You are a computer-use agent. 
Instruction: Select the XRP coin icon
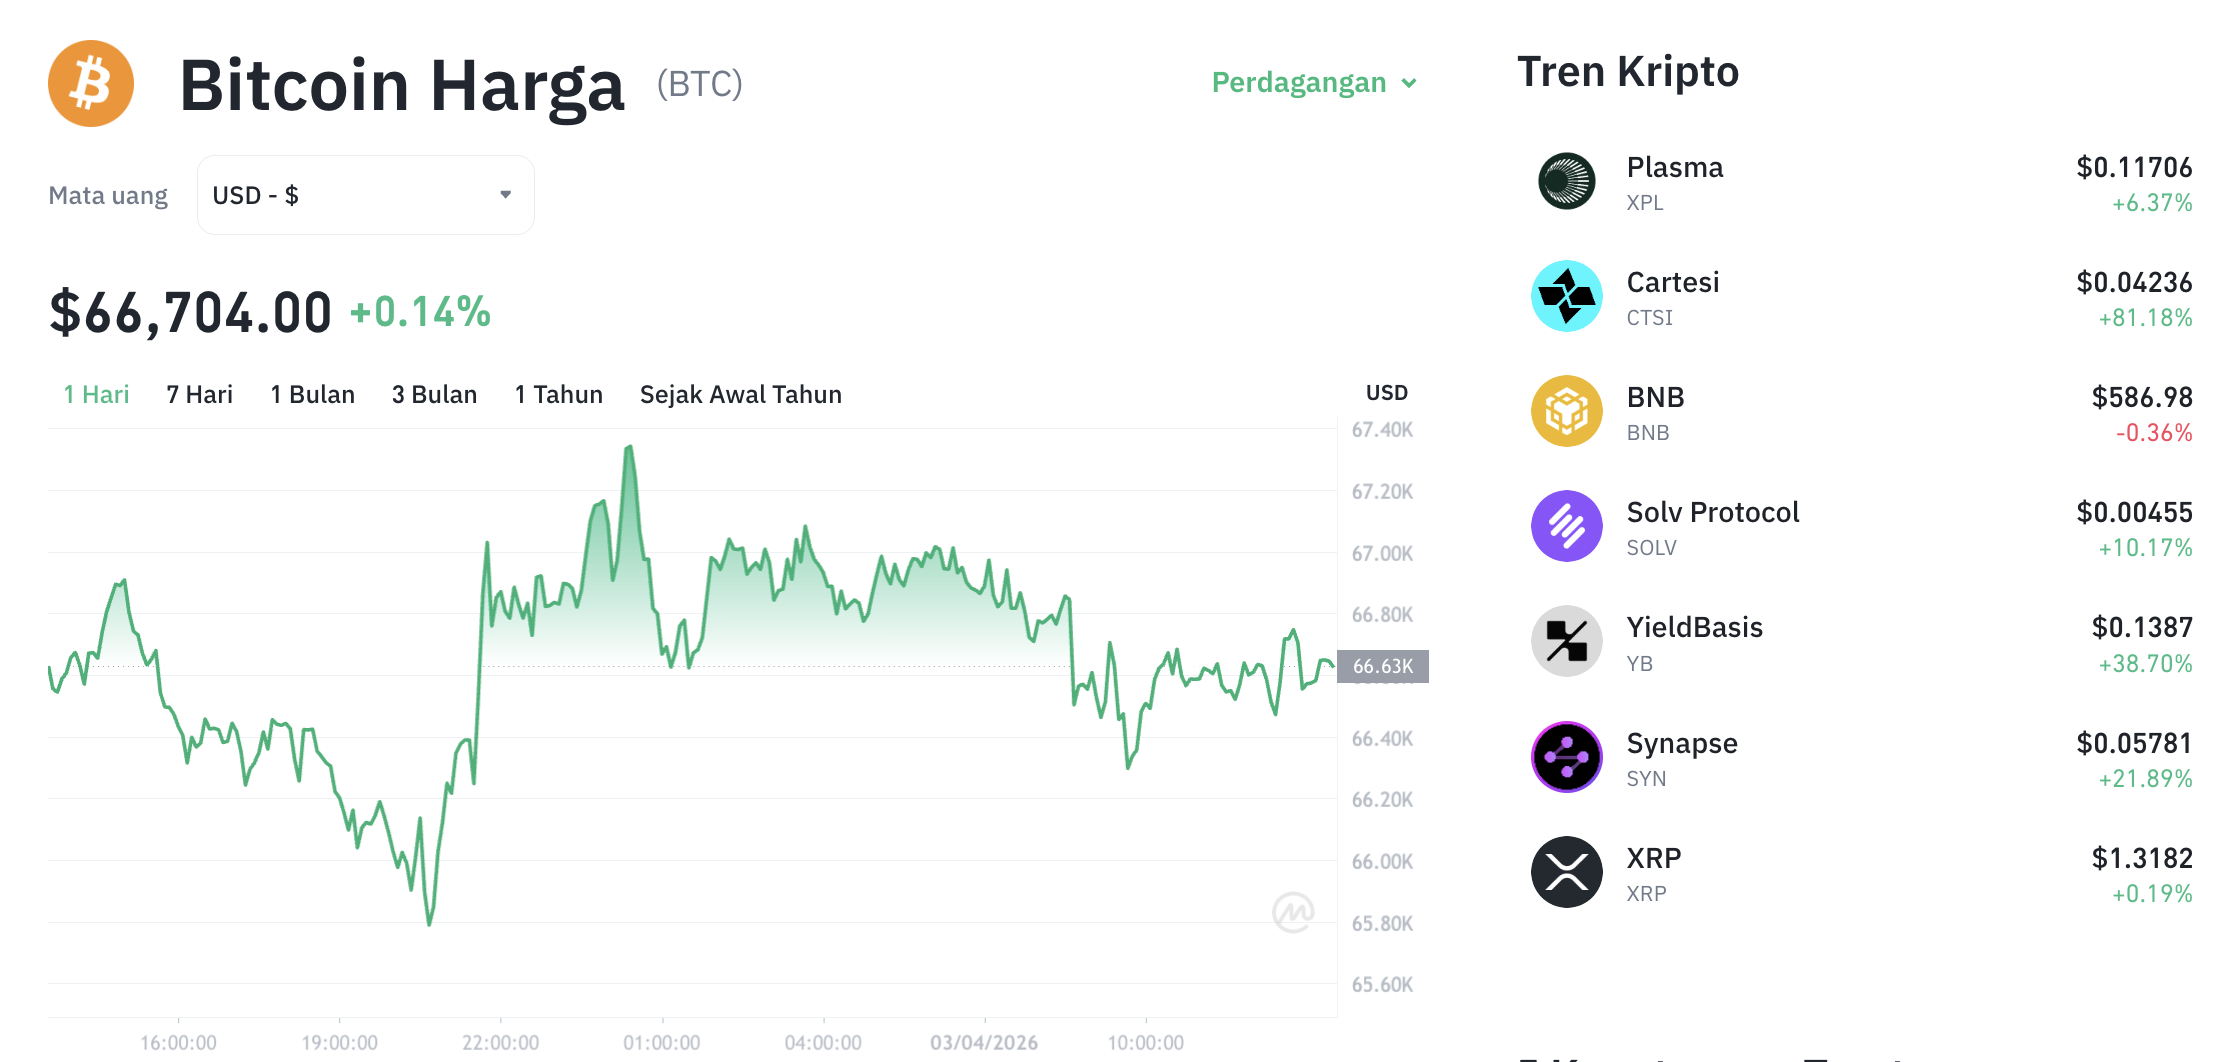1566,872
